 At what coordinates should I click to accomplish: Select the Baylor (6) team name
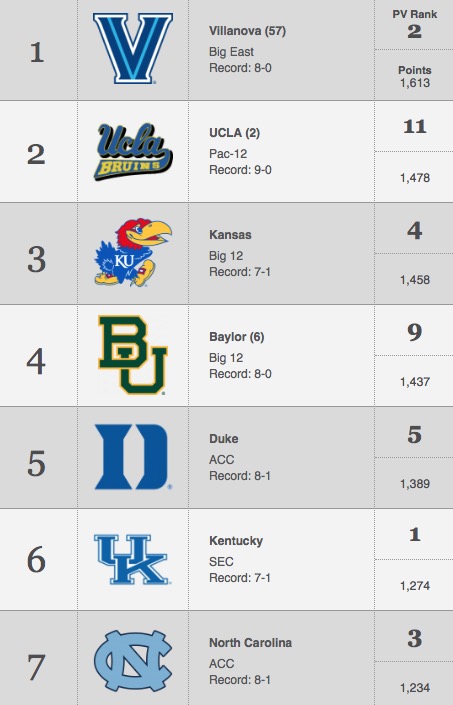pyautogui.click(x=236, y=337)
